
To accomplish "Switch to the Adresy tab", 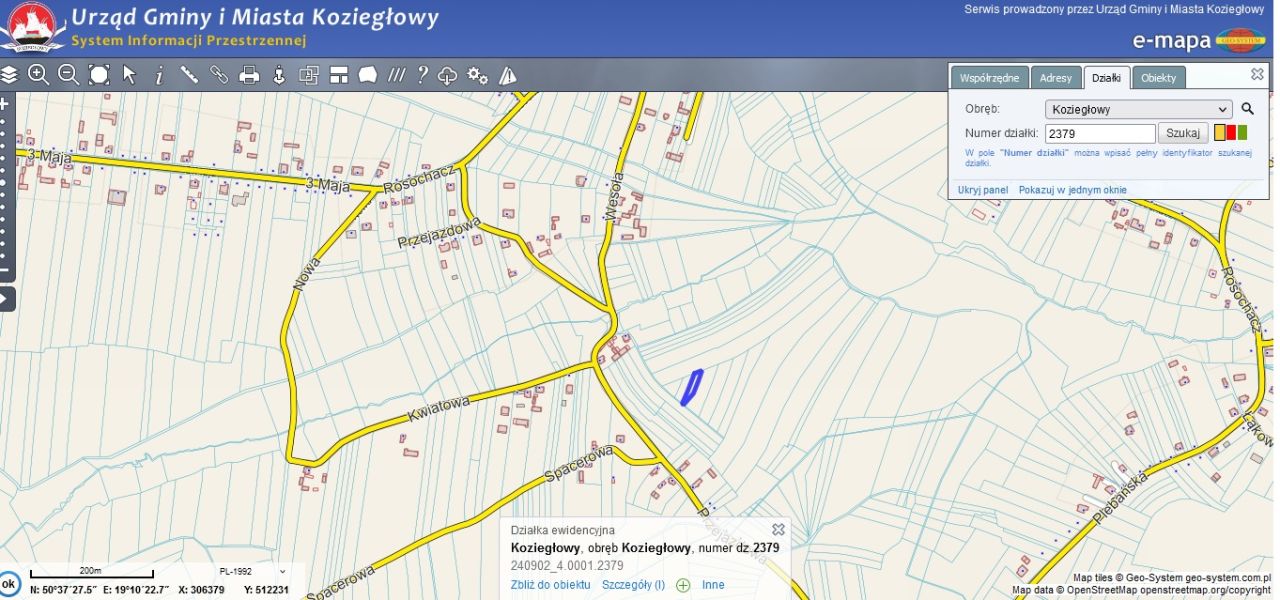I will pyautogui.click(x=1056, y=78).
